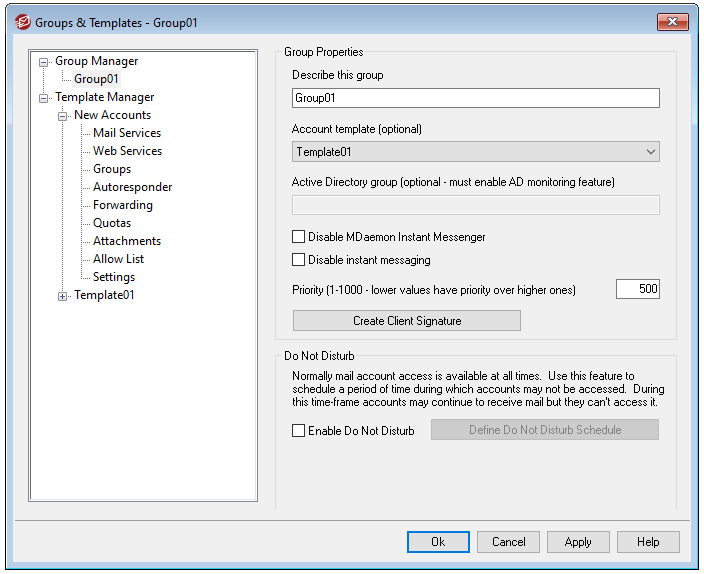Collapse the Template Manager tree node
This screenshot has height=574, width=704.
point(44,98)
